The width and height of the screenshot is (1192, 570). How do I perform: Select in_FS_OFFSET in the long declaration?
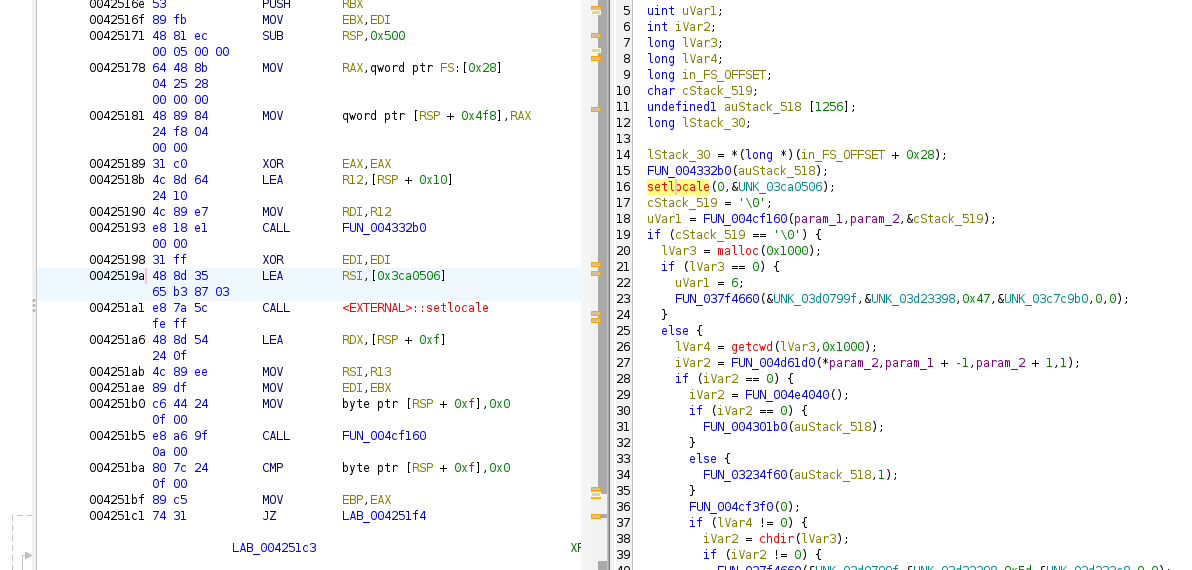tap(724, 74)
